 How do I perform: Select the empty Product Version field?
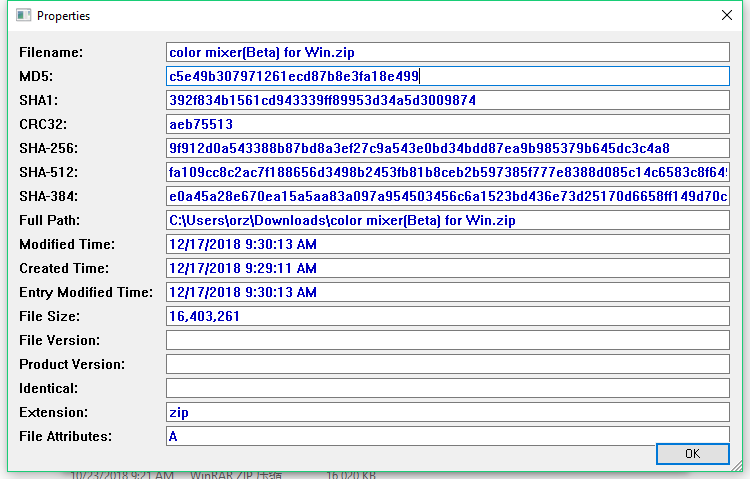point(447,364)
